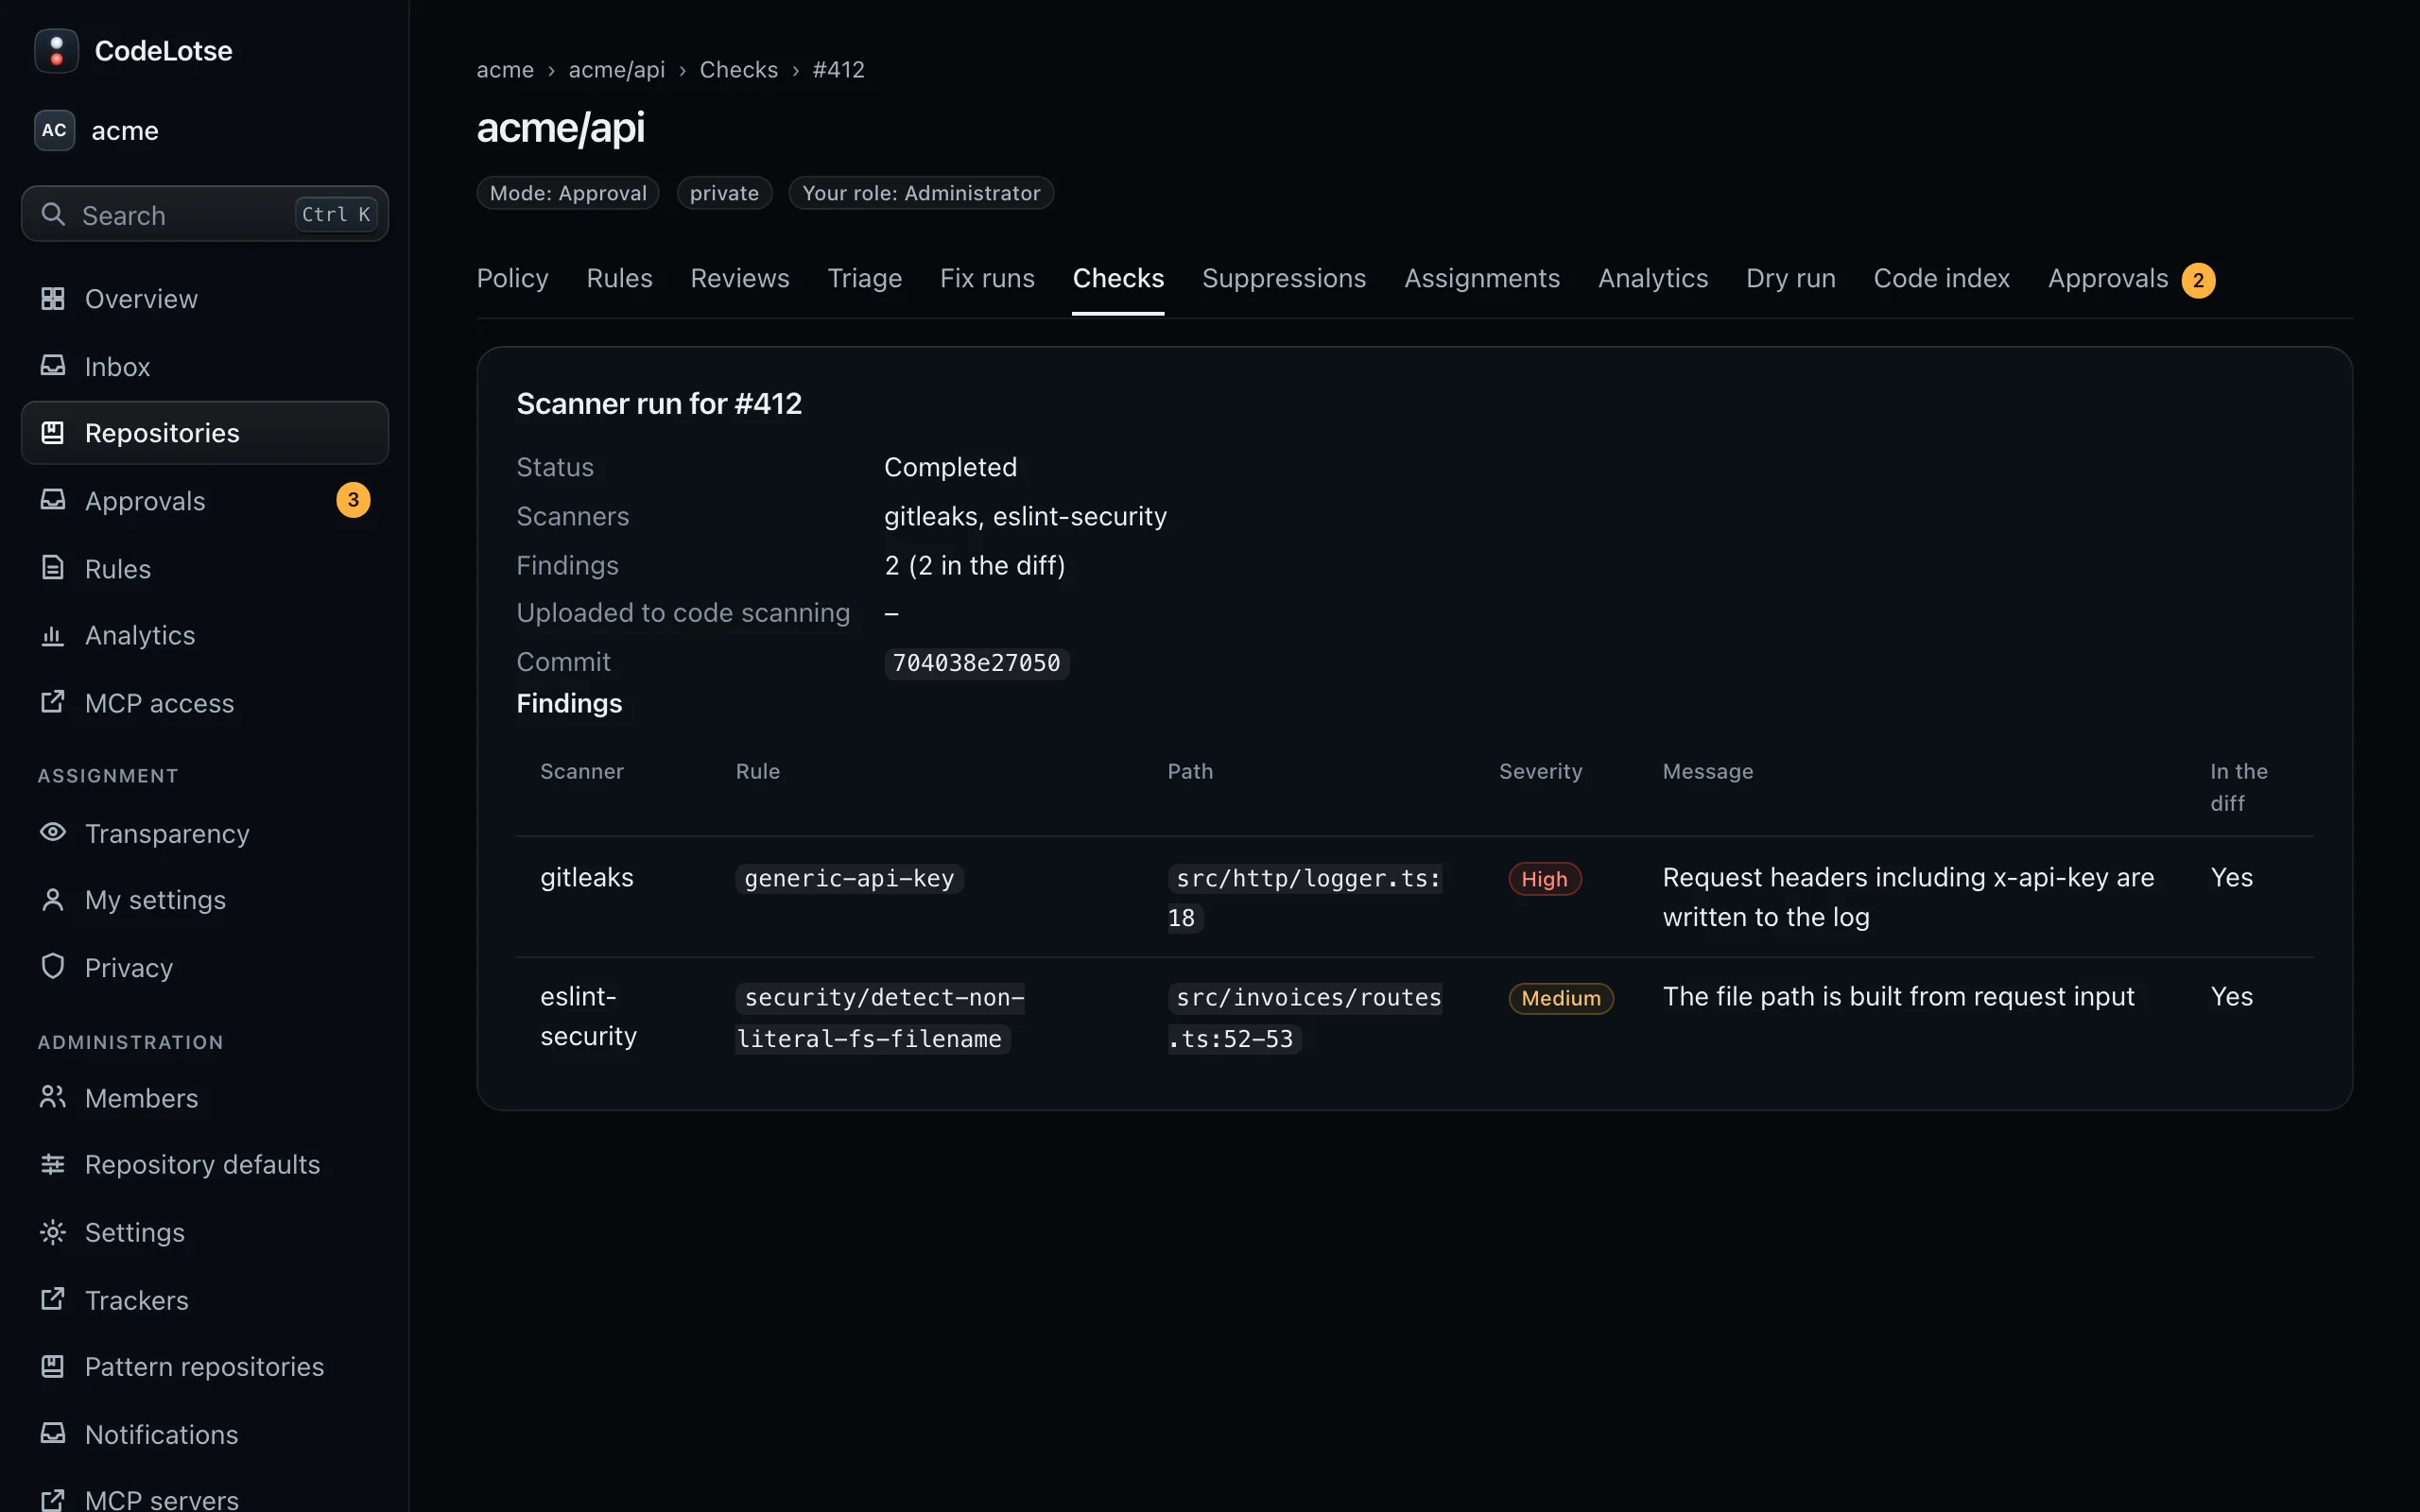Click the private visibility pill
Viewport: 2420px width, 1512px height.
(x=724, y=193)
